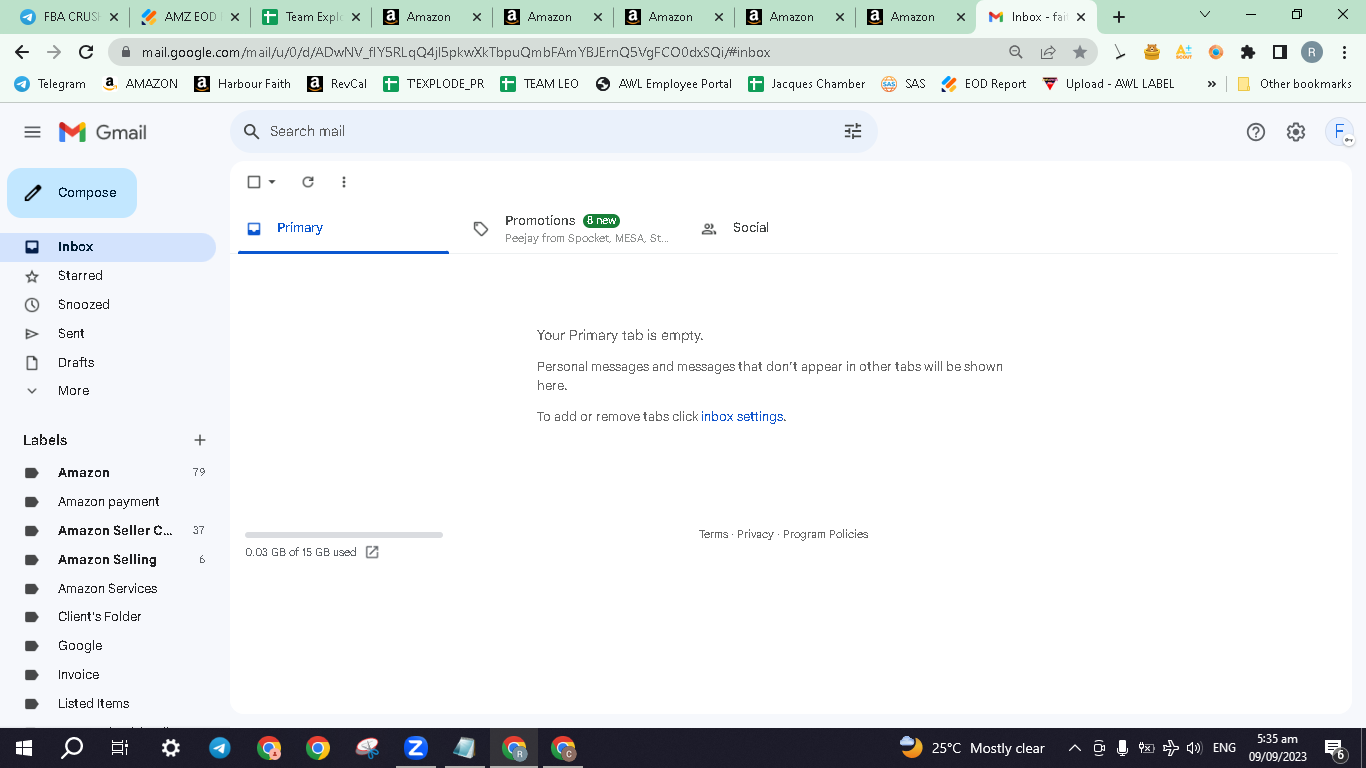Click the Search mail field
The width and height of the screenshot is (1366, 768).
point(554,131)
